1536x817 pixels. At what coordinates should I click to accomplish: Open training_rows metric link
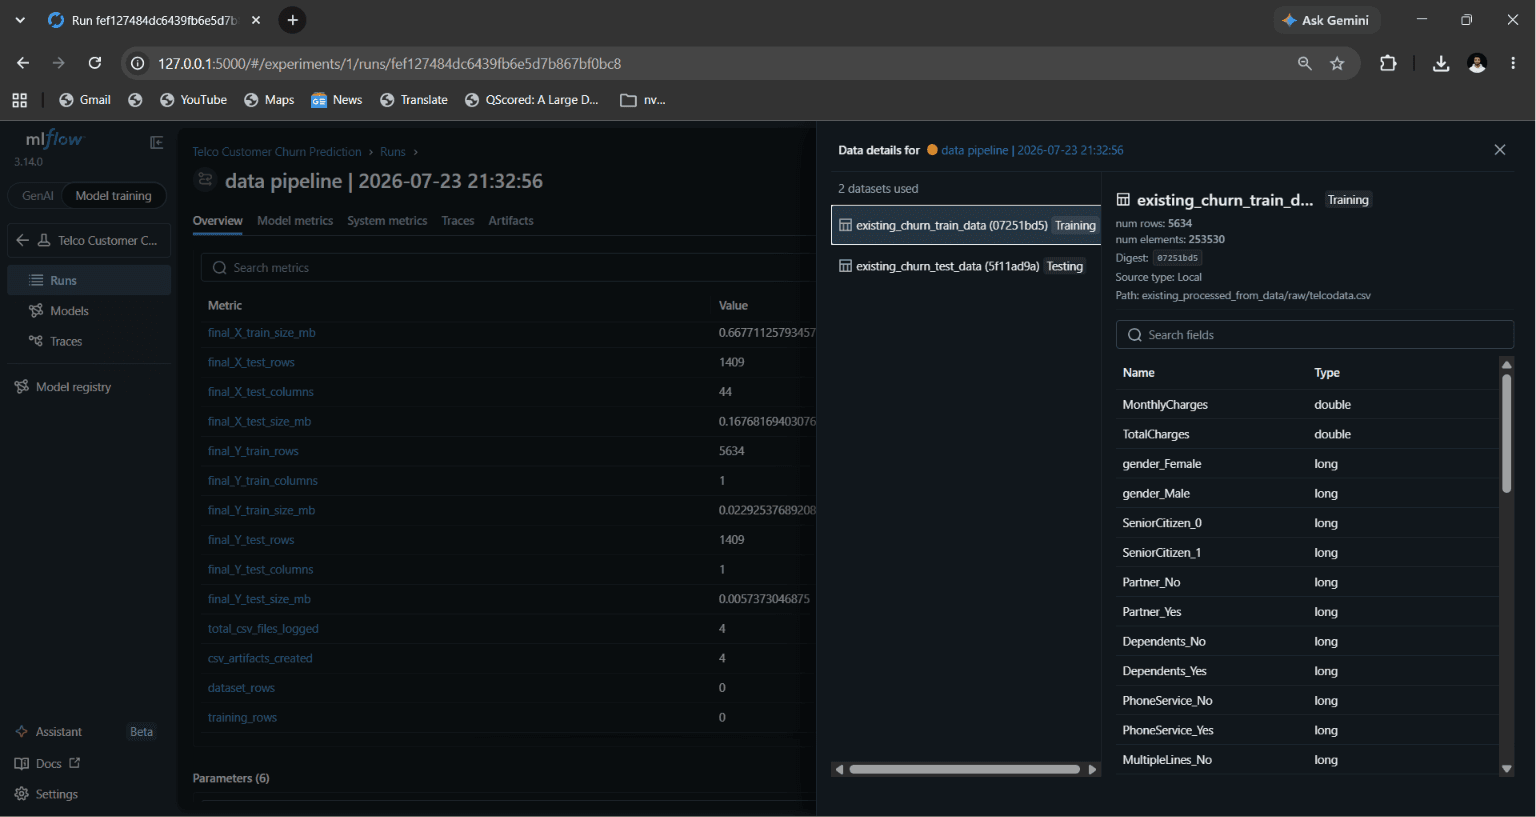pos(242,718)
